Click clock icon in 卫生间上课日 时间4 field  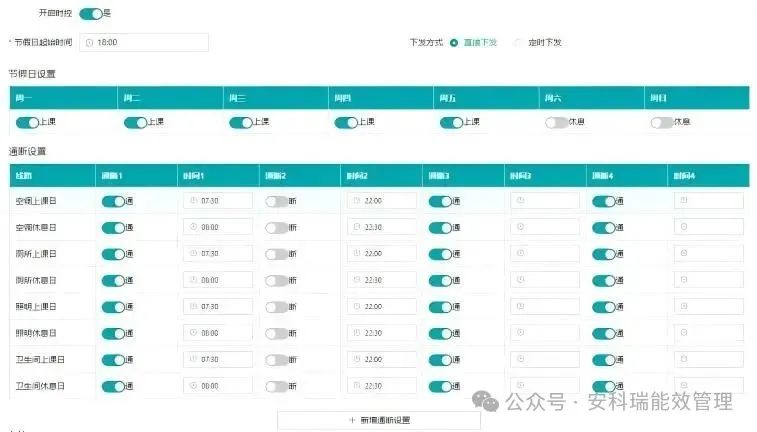pyautogui.click(x=684, y=359)
